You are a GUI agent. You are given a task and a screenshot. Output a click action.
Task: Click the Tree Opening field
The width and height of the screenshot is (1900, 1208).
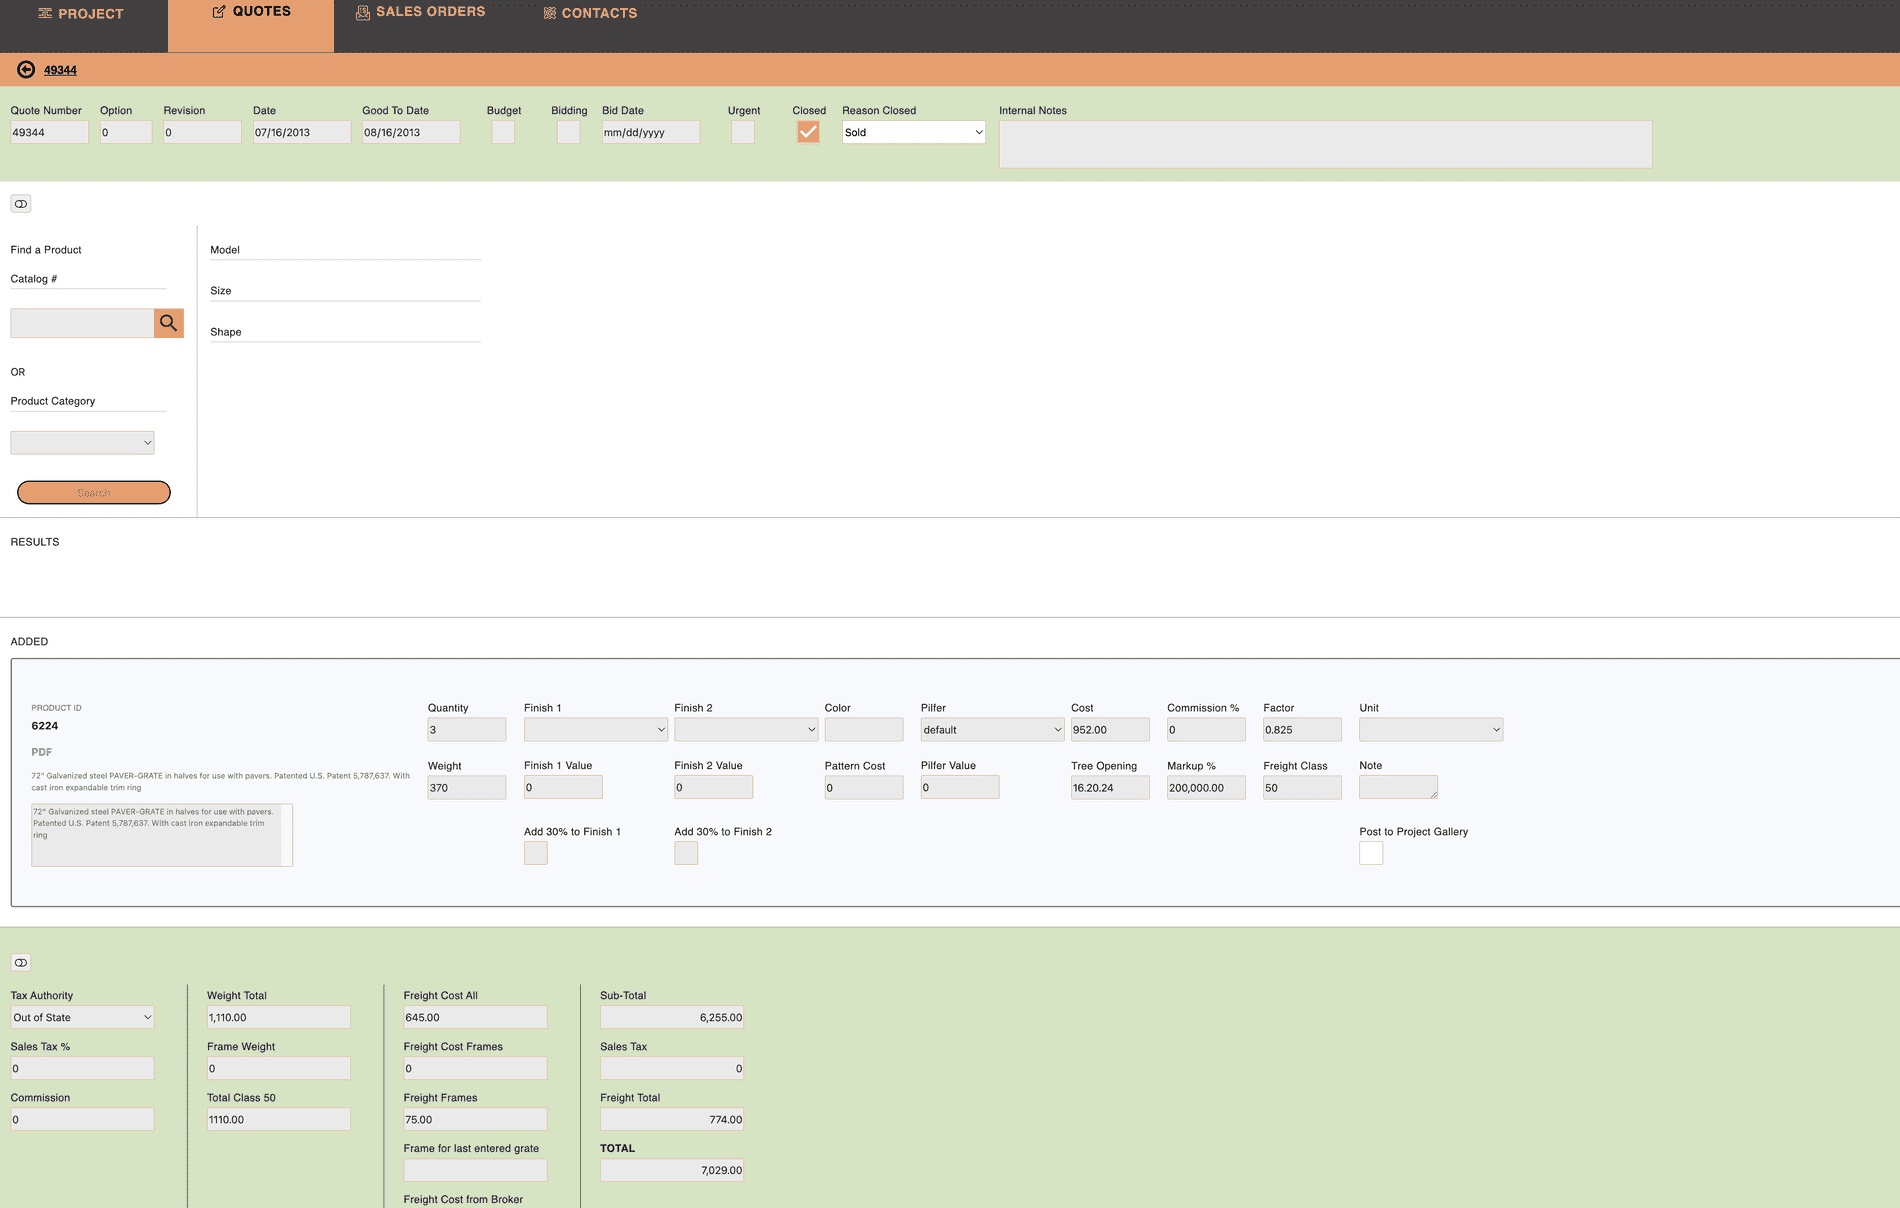pyautogui.click(x=1110, y=788)
